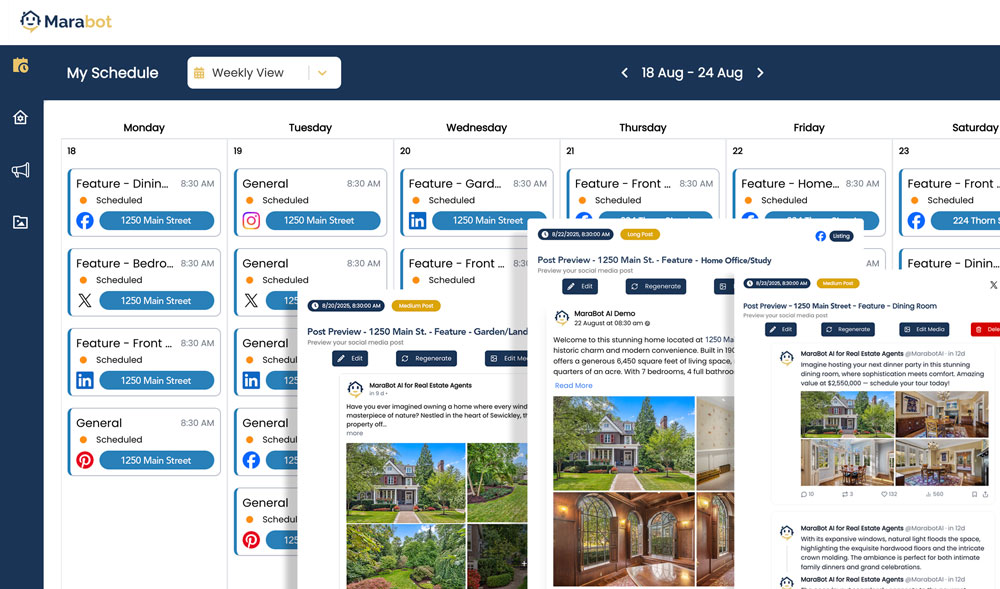Open the media gallery icon in the sidebar
The width and height of the screenshot is (1000, 589).
click(20, 222)
